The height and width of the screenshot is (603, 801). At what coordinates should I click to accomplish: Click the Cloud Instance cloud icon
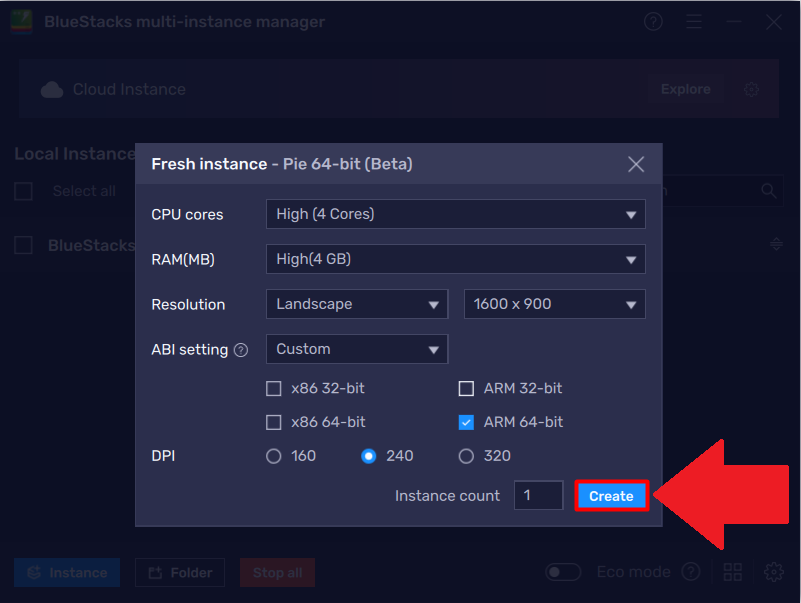click(x=52, y=89)
